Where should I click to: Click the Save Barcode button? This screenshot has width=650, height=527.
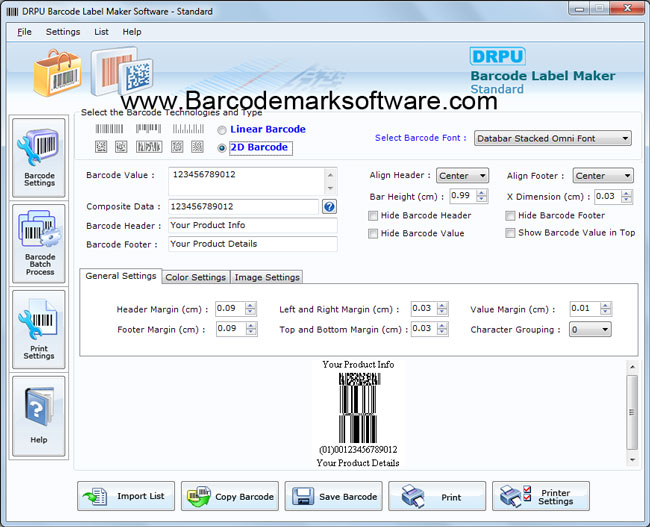point(333,496)
